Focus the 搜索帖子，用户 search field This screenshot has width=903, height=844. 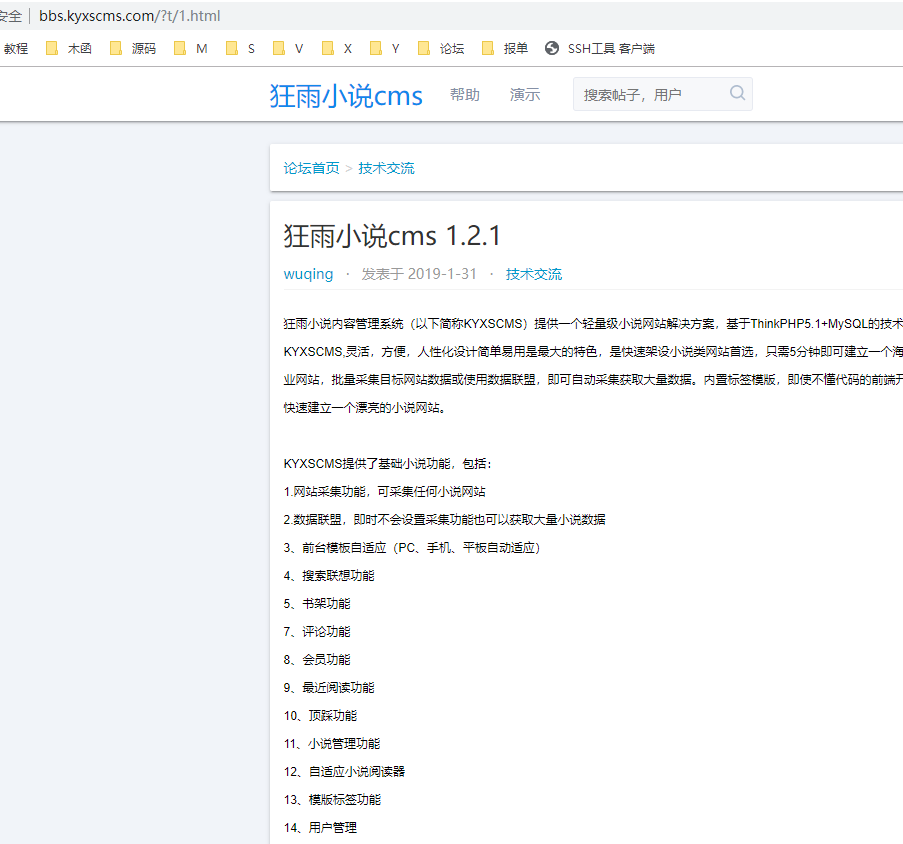click(662, 94)
